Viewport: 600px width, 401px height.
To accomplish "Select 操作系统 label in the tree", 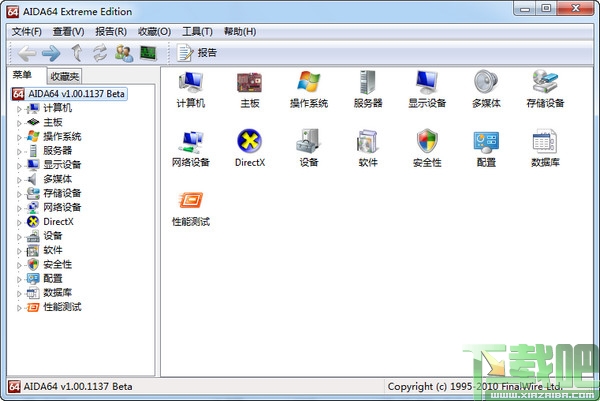I will pyautogui.click(x=62, y=136).
